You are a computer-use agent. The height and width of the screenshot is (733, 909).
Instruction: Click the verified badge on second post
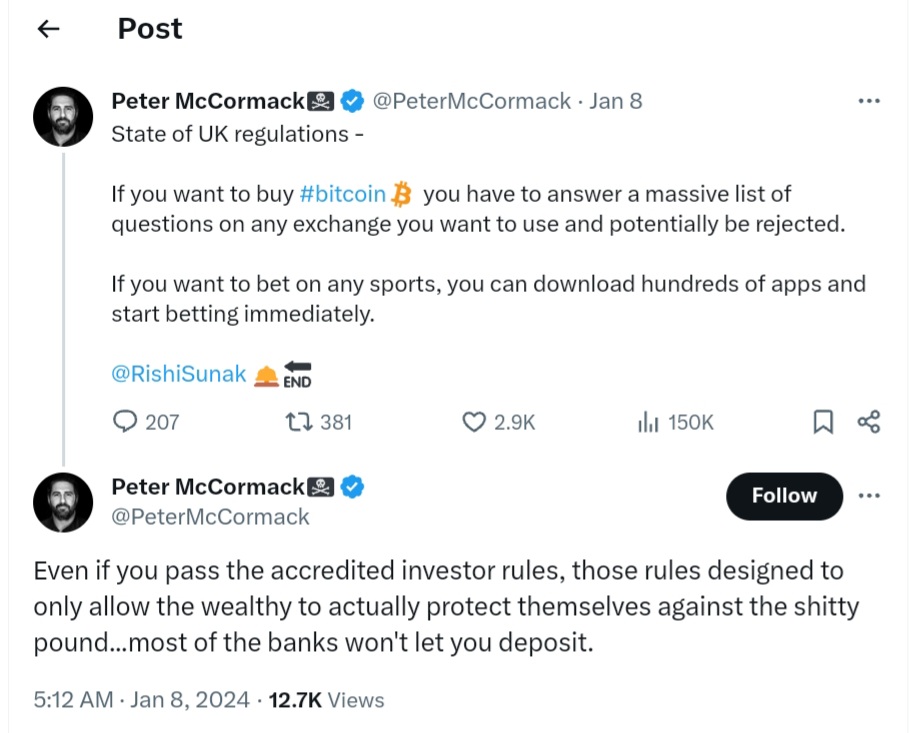[x=352, y=487]
